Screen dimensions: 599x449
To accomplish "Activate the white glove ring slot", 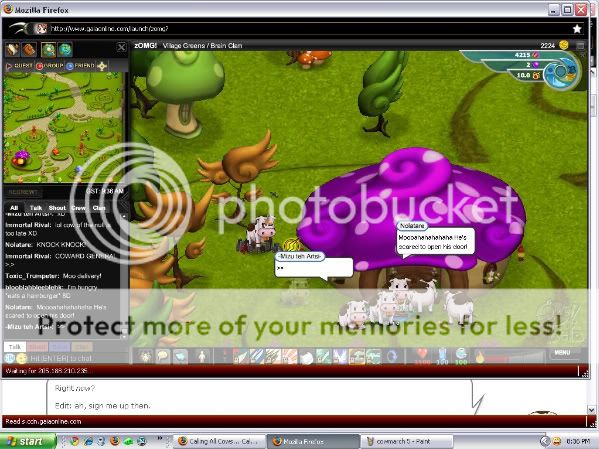I will (306, 357).
